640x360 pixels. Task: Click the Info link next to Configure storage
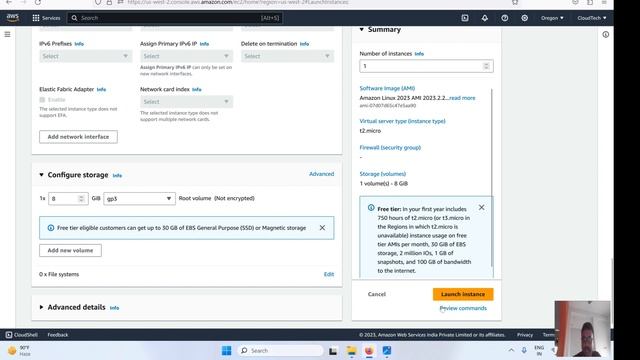pos(117,176)
